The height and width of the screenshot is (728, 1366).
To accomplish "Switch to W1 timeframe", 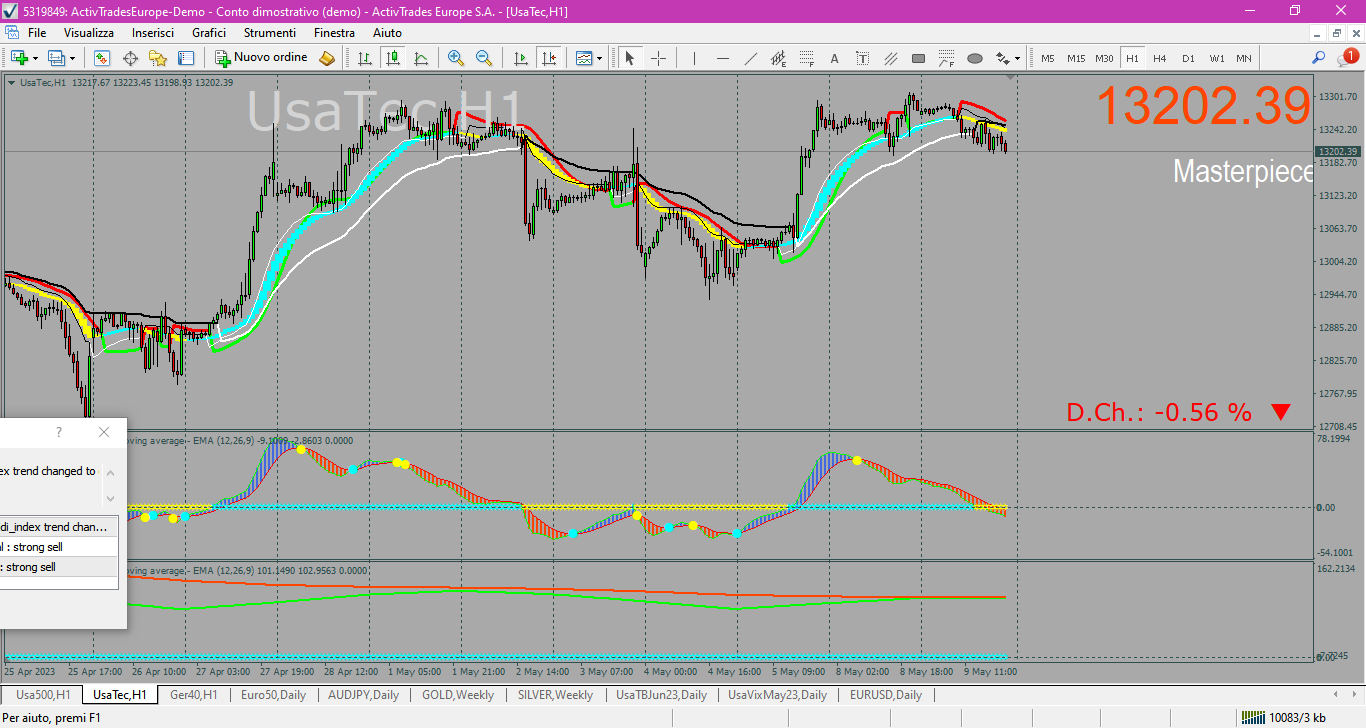I will point(1216,58).
